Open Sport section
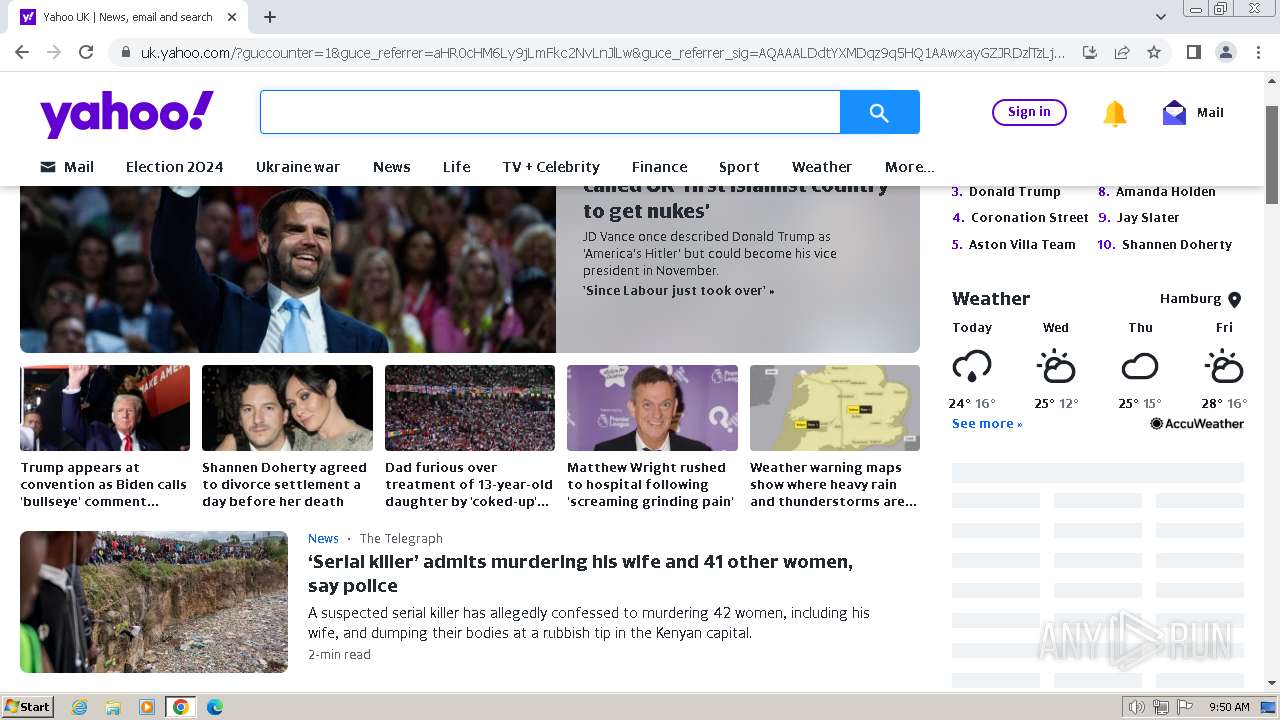Image resolution: width=1280 pixels, height=720 pixels. [739, 167]
